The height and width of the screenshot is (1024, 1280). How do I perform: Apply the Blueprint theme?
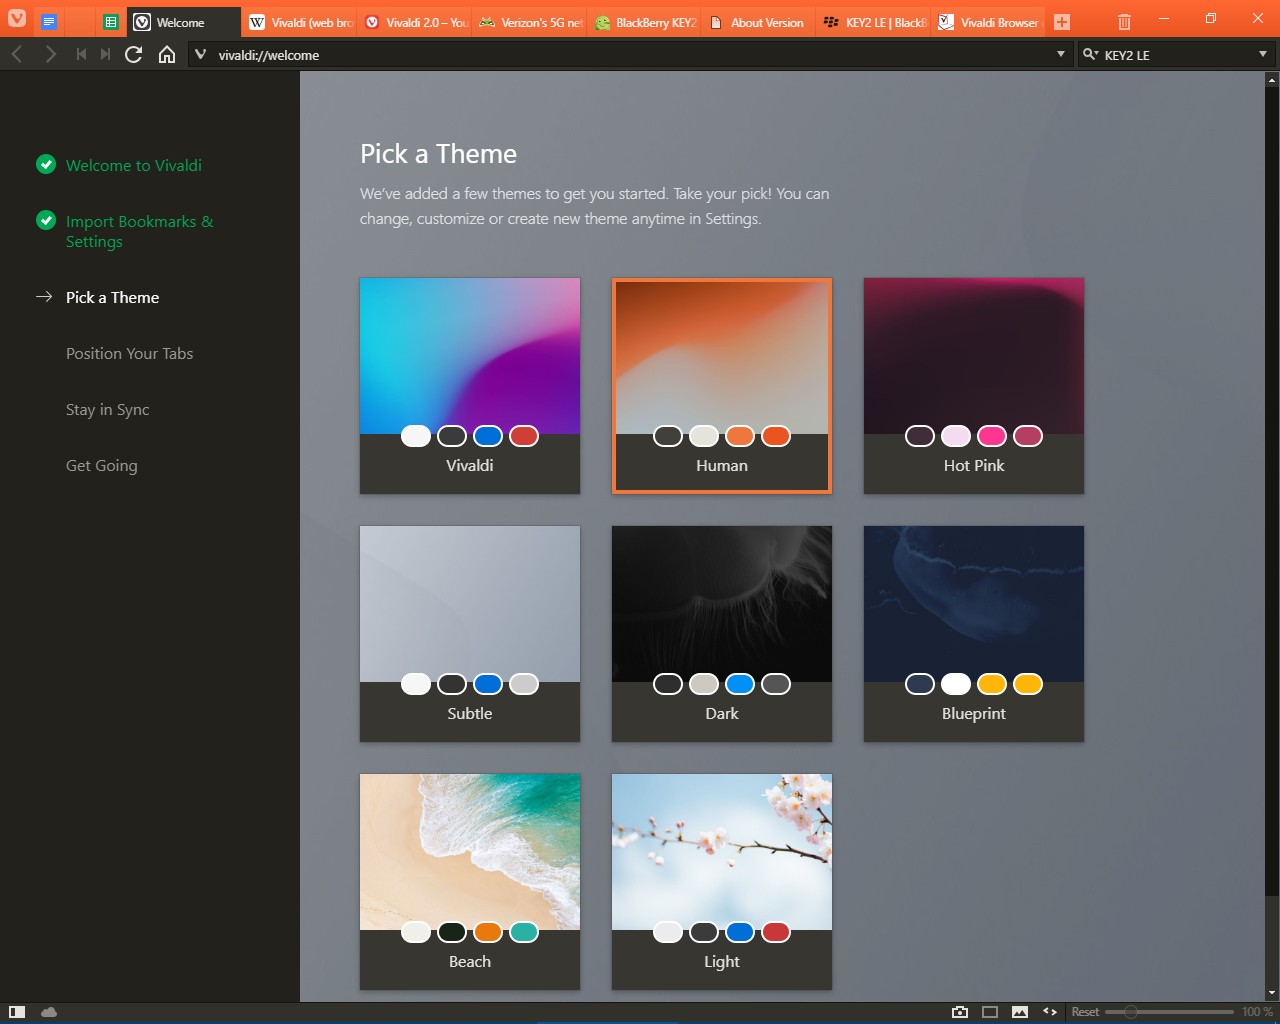[x=974, y=634]
